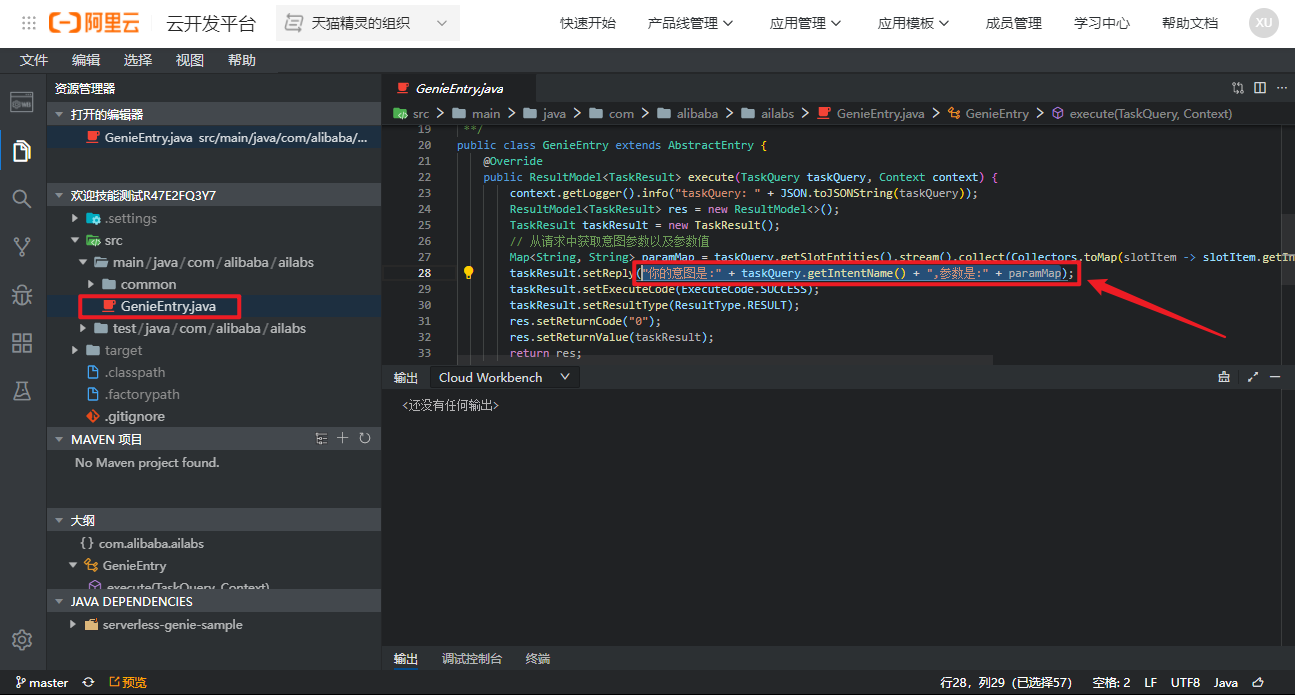Open the 产品线管理 dropdown menu
The width and height of the screenshot is (1295, 695).
[691, 23]
